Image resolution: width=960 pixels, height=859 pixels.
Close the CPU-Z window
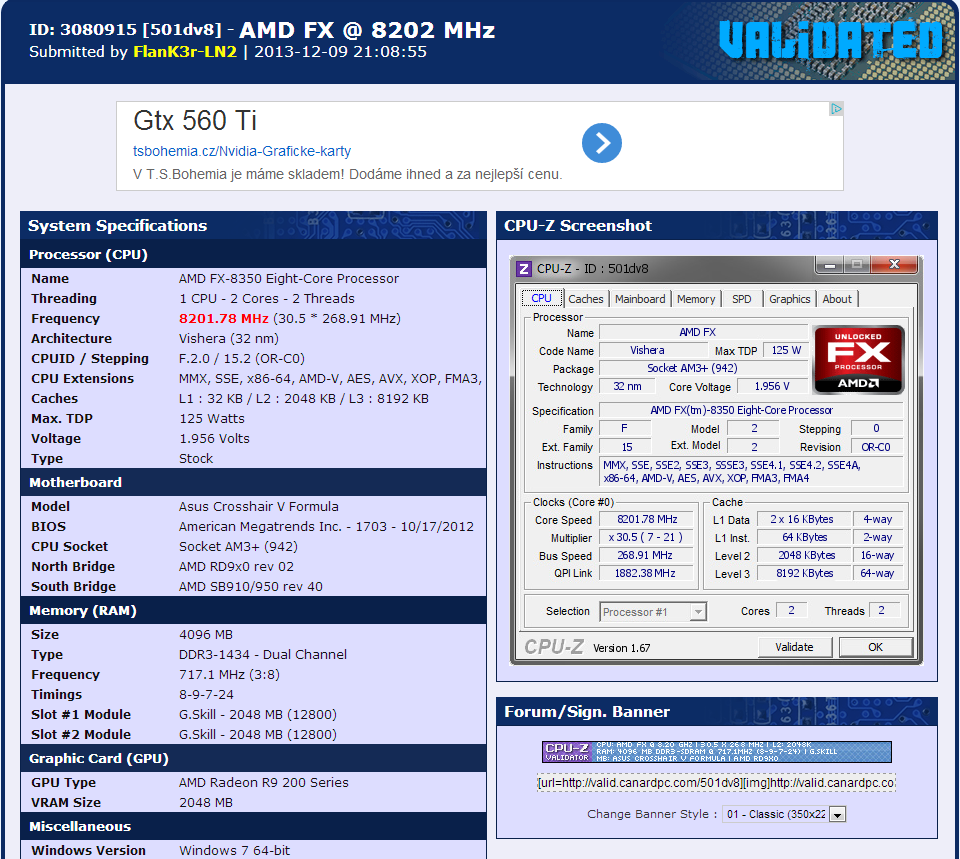tap(894, 264)
